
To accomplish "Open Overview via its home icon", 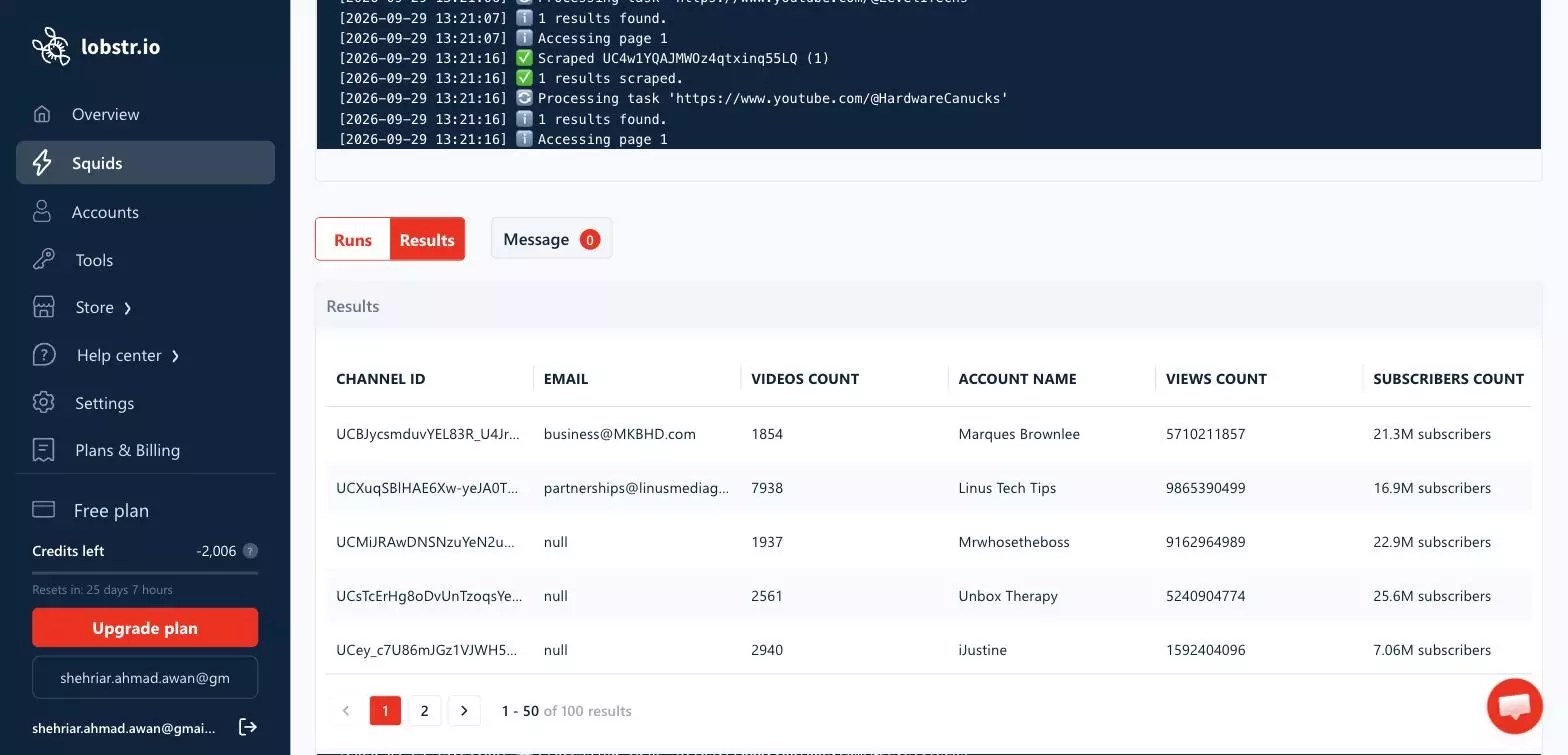I will click(x=42, y=114).
